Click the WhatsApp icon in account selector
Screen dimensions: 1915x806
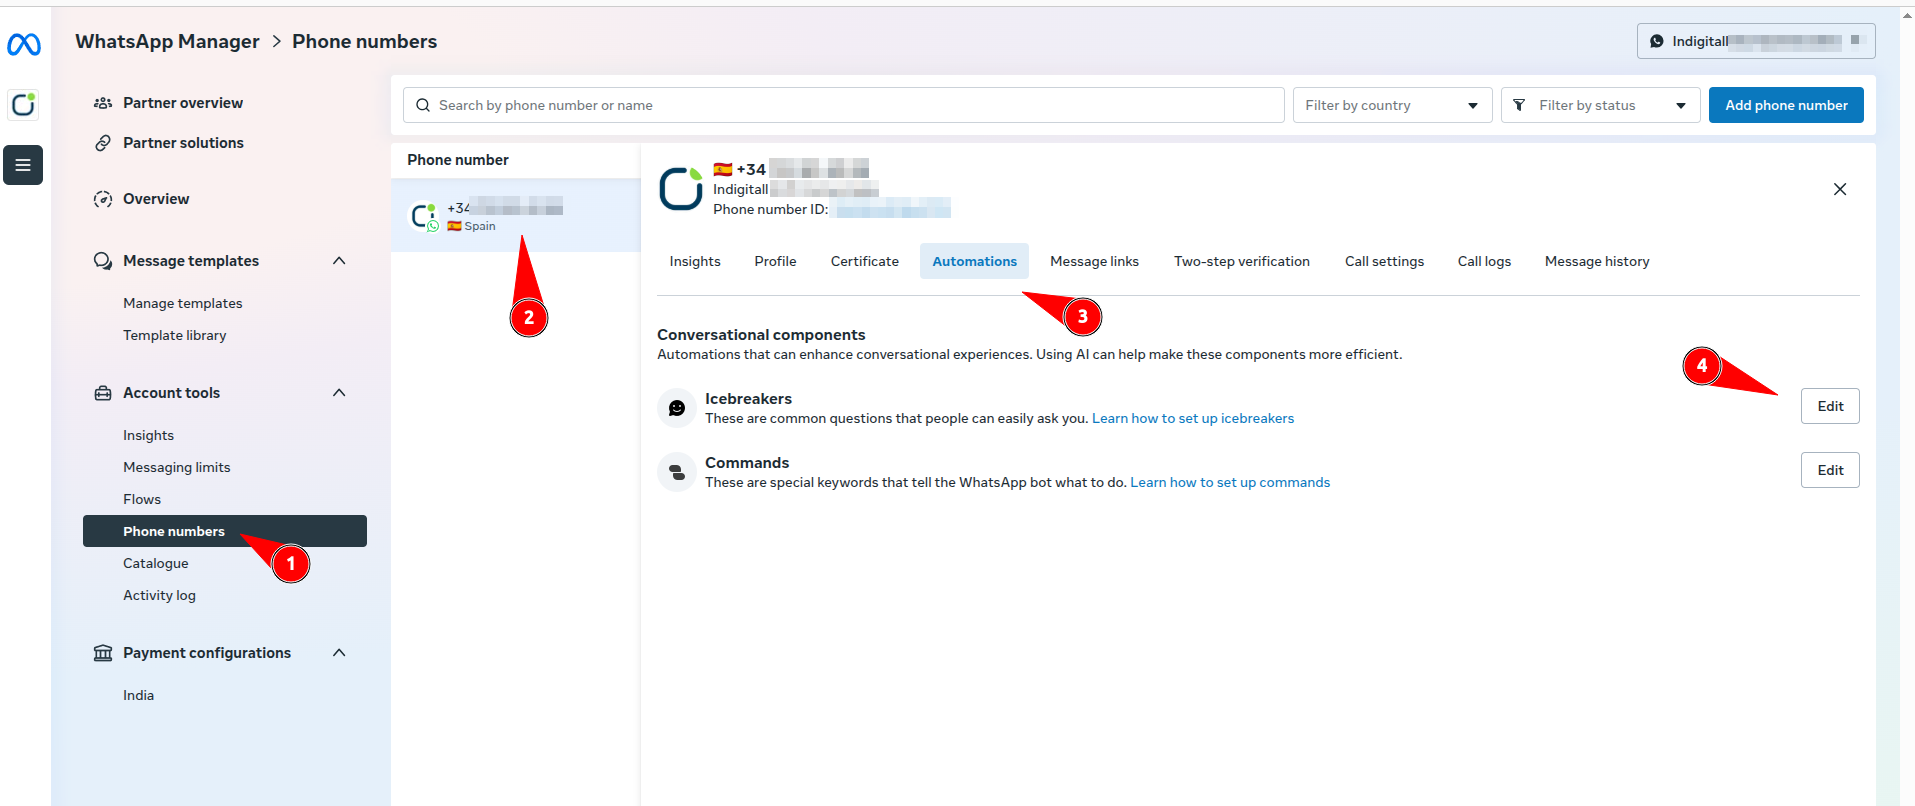[1657, 41]
